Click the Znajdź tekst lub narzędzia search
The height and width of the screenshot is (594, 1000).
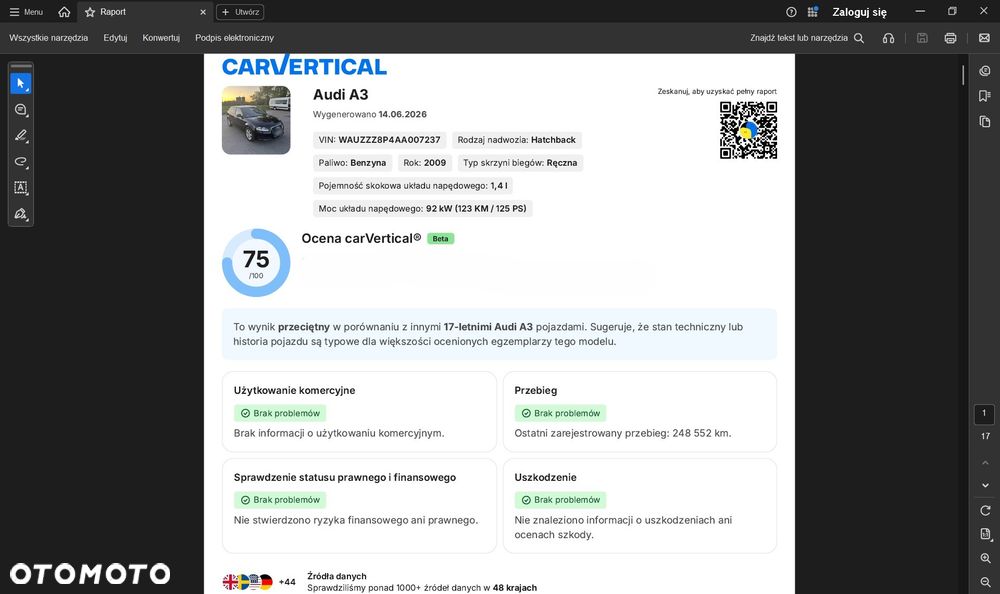tap(807, 38)
